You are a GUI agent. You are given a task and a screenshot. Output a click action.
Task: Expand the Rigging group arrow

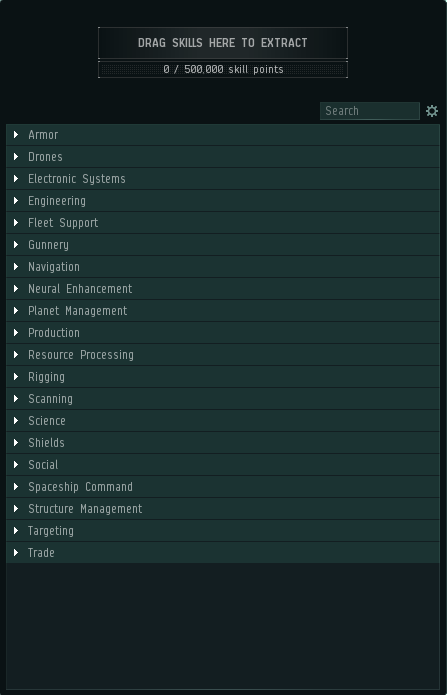tap(16, 377)
